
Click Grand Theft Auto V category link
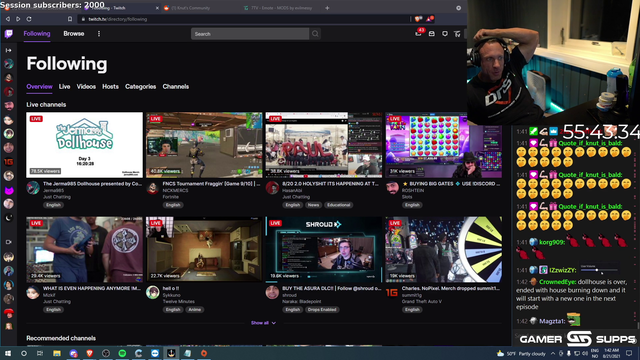click(x=422, y=301)
